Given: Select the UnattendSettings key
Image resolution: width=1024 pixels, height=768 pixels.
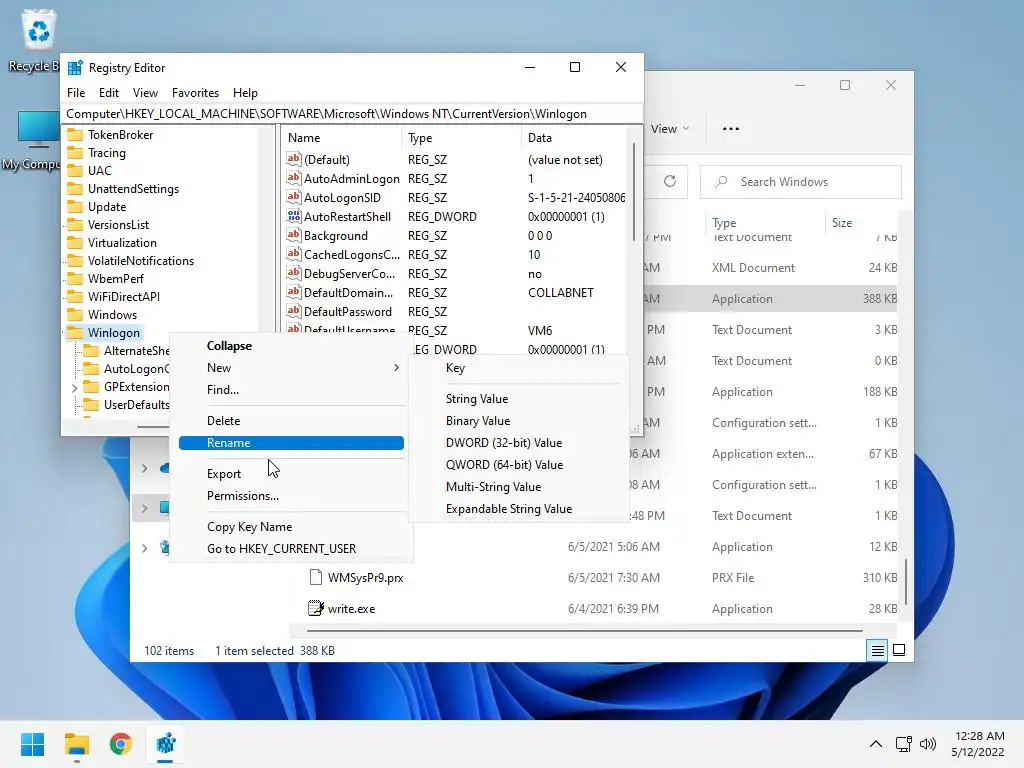Looking at the screenshot, I should (x=133, y=189).
